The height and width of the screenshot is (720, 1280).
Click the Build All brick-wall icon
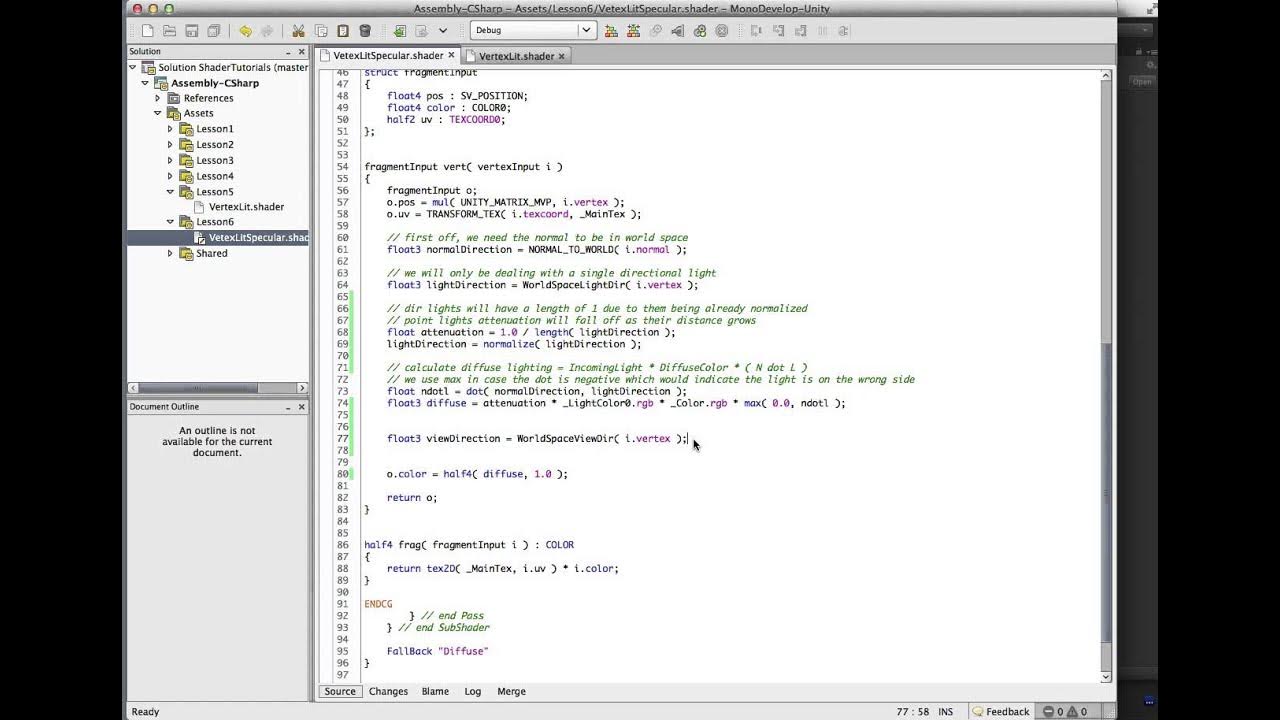pos(611,31)
